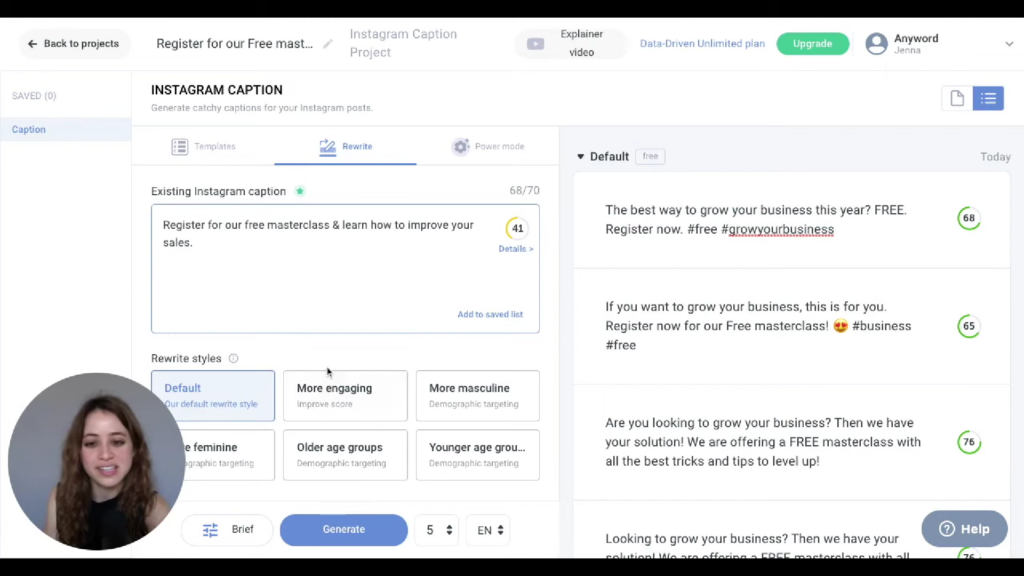Select the list view icon
This screenshot has height=576, width=1024.
[x=988, y=98]
